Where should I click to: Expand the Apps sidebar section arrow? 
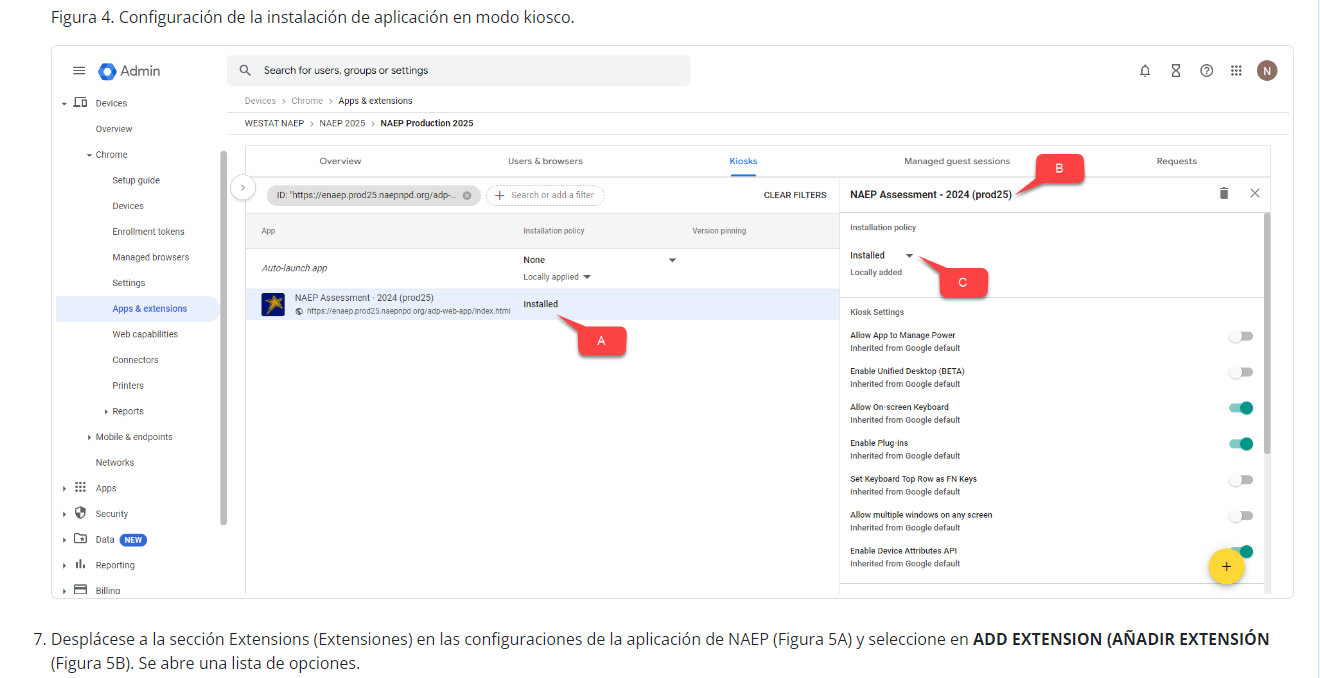pyautogui.click(x=65, y=489)
